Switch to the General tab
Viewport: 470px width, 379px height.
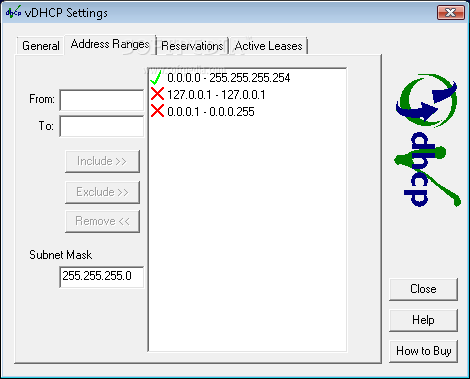point(40,46)
